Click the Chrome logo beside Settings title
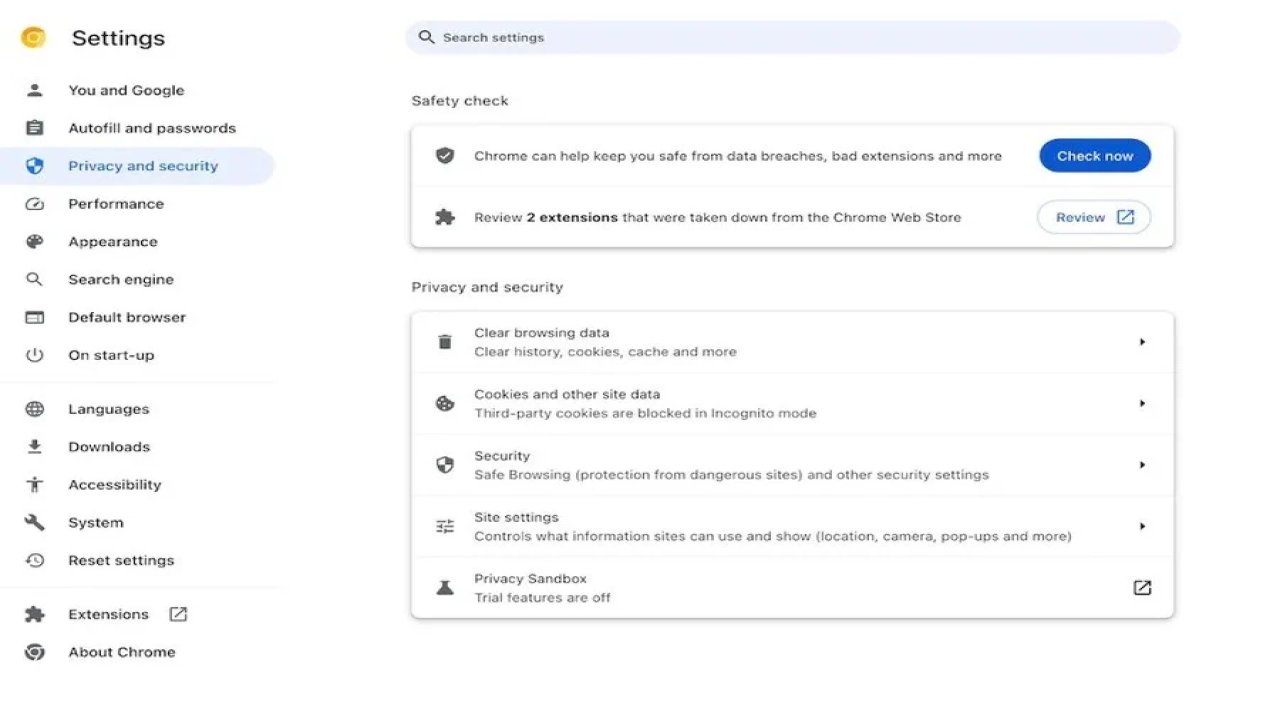This screenshot has width=1280, height=720. (33, 38)
